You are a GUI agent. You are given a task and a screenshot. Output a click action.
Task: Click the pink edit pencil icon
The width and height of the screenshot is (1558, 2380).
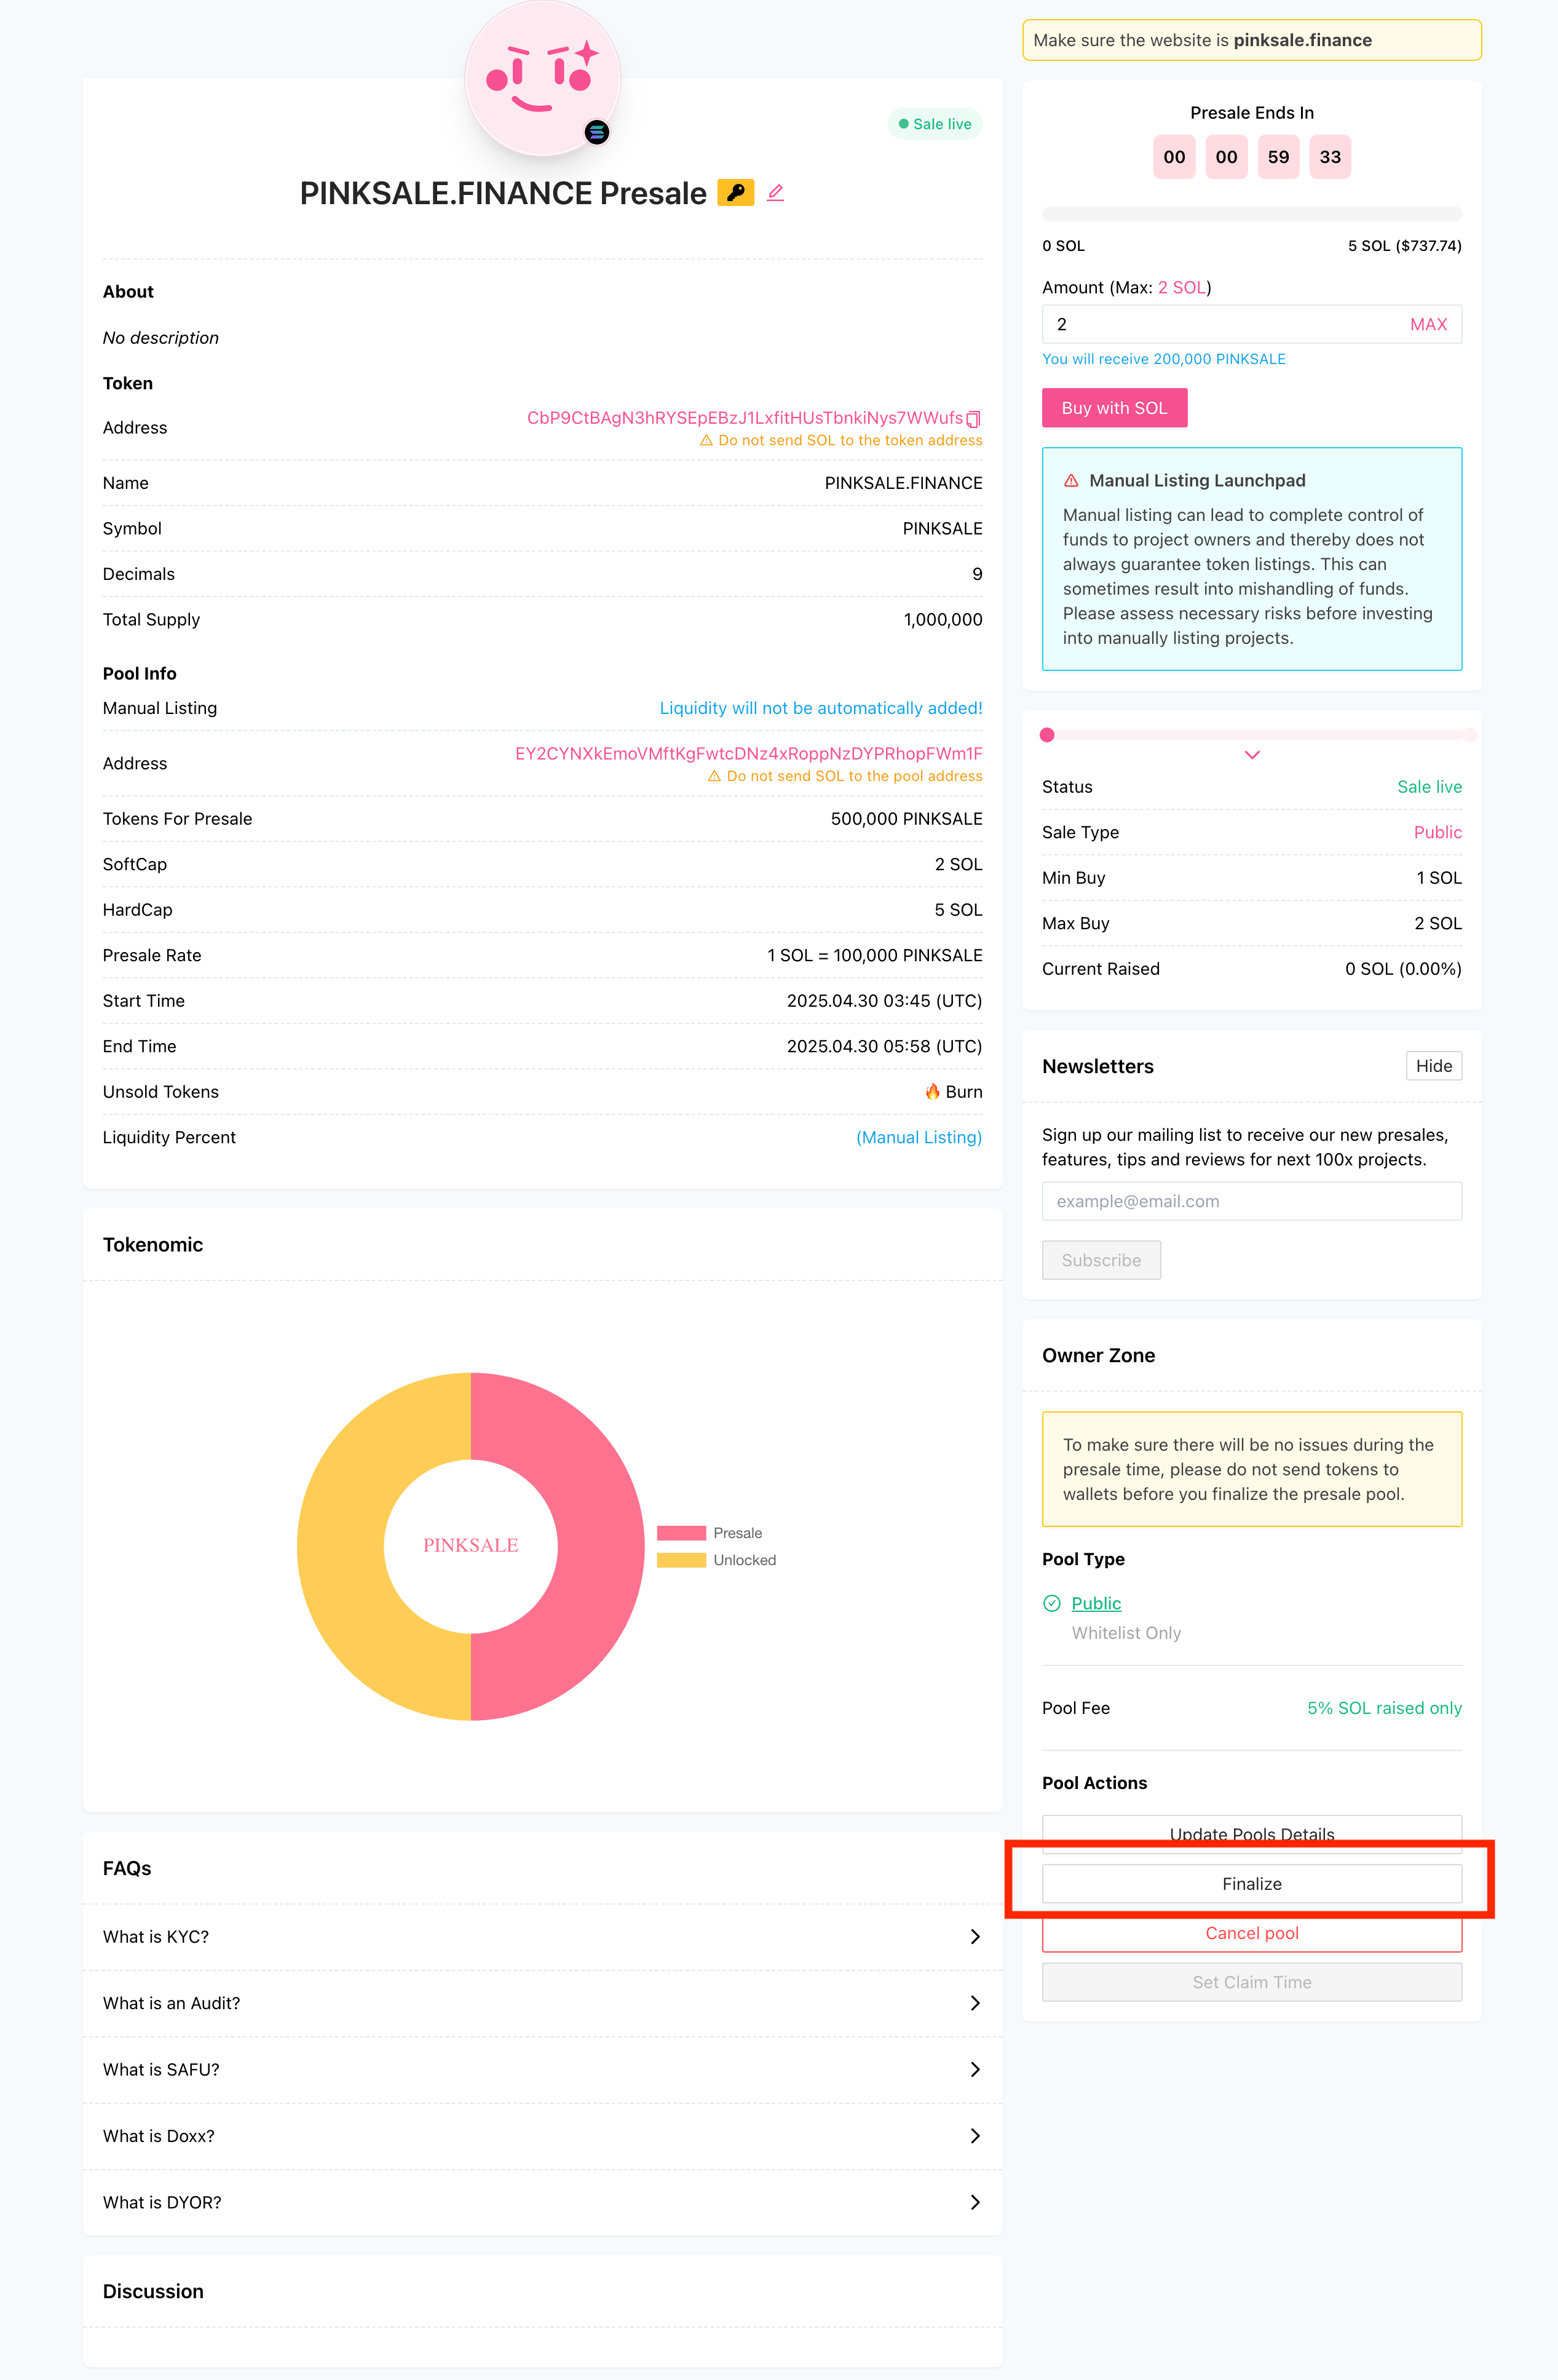(x=775, y=193)
